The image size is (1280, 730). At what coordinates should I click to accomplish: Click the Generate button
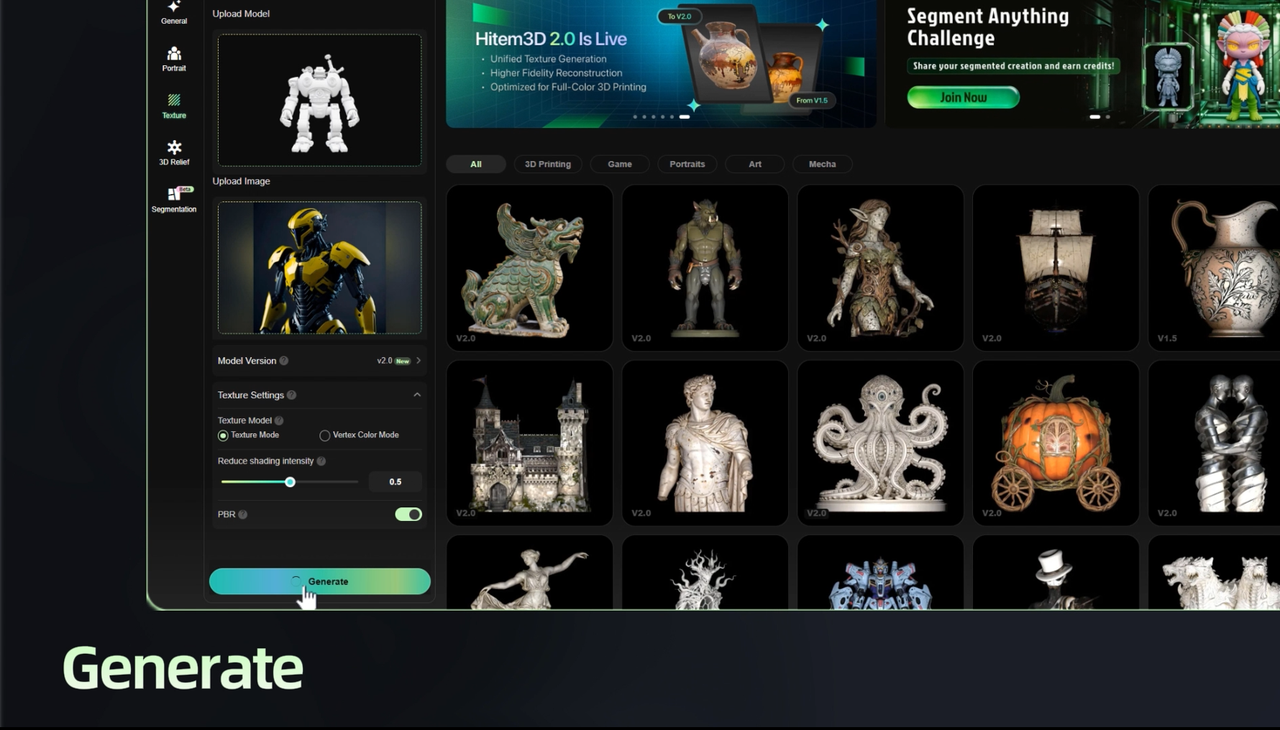320,582
